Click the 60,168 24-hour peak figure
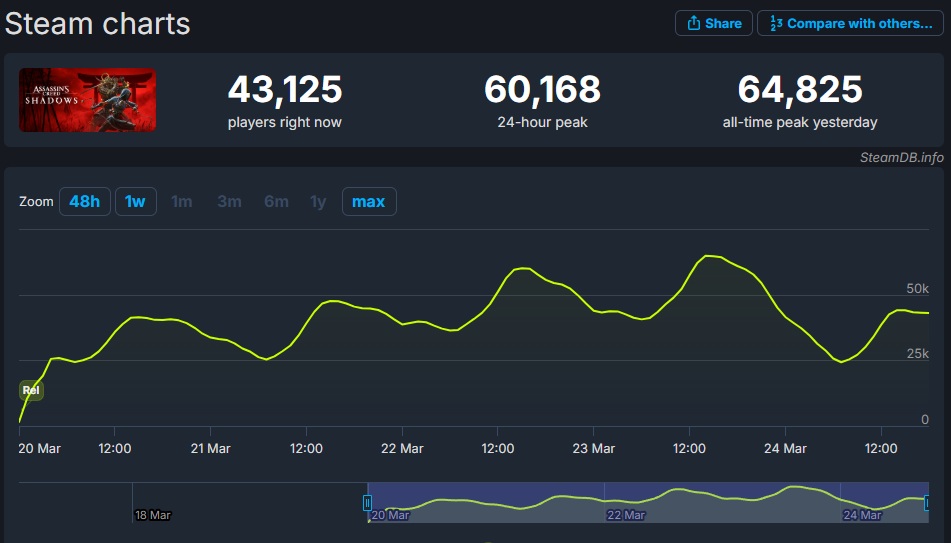Image resolution: width=951 pixels, height=543 pixels. tap(542, 89)
